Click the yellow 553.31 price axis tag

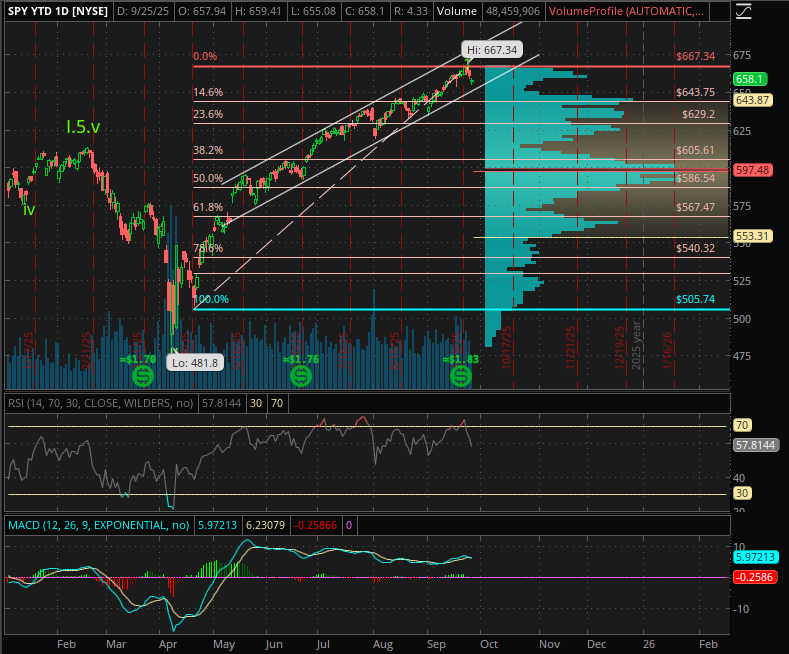[750, 237]
